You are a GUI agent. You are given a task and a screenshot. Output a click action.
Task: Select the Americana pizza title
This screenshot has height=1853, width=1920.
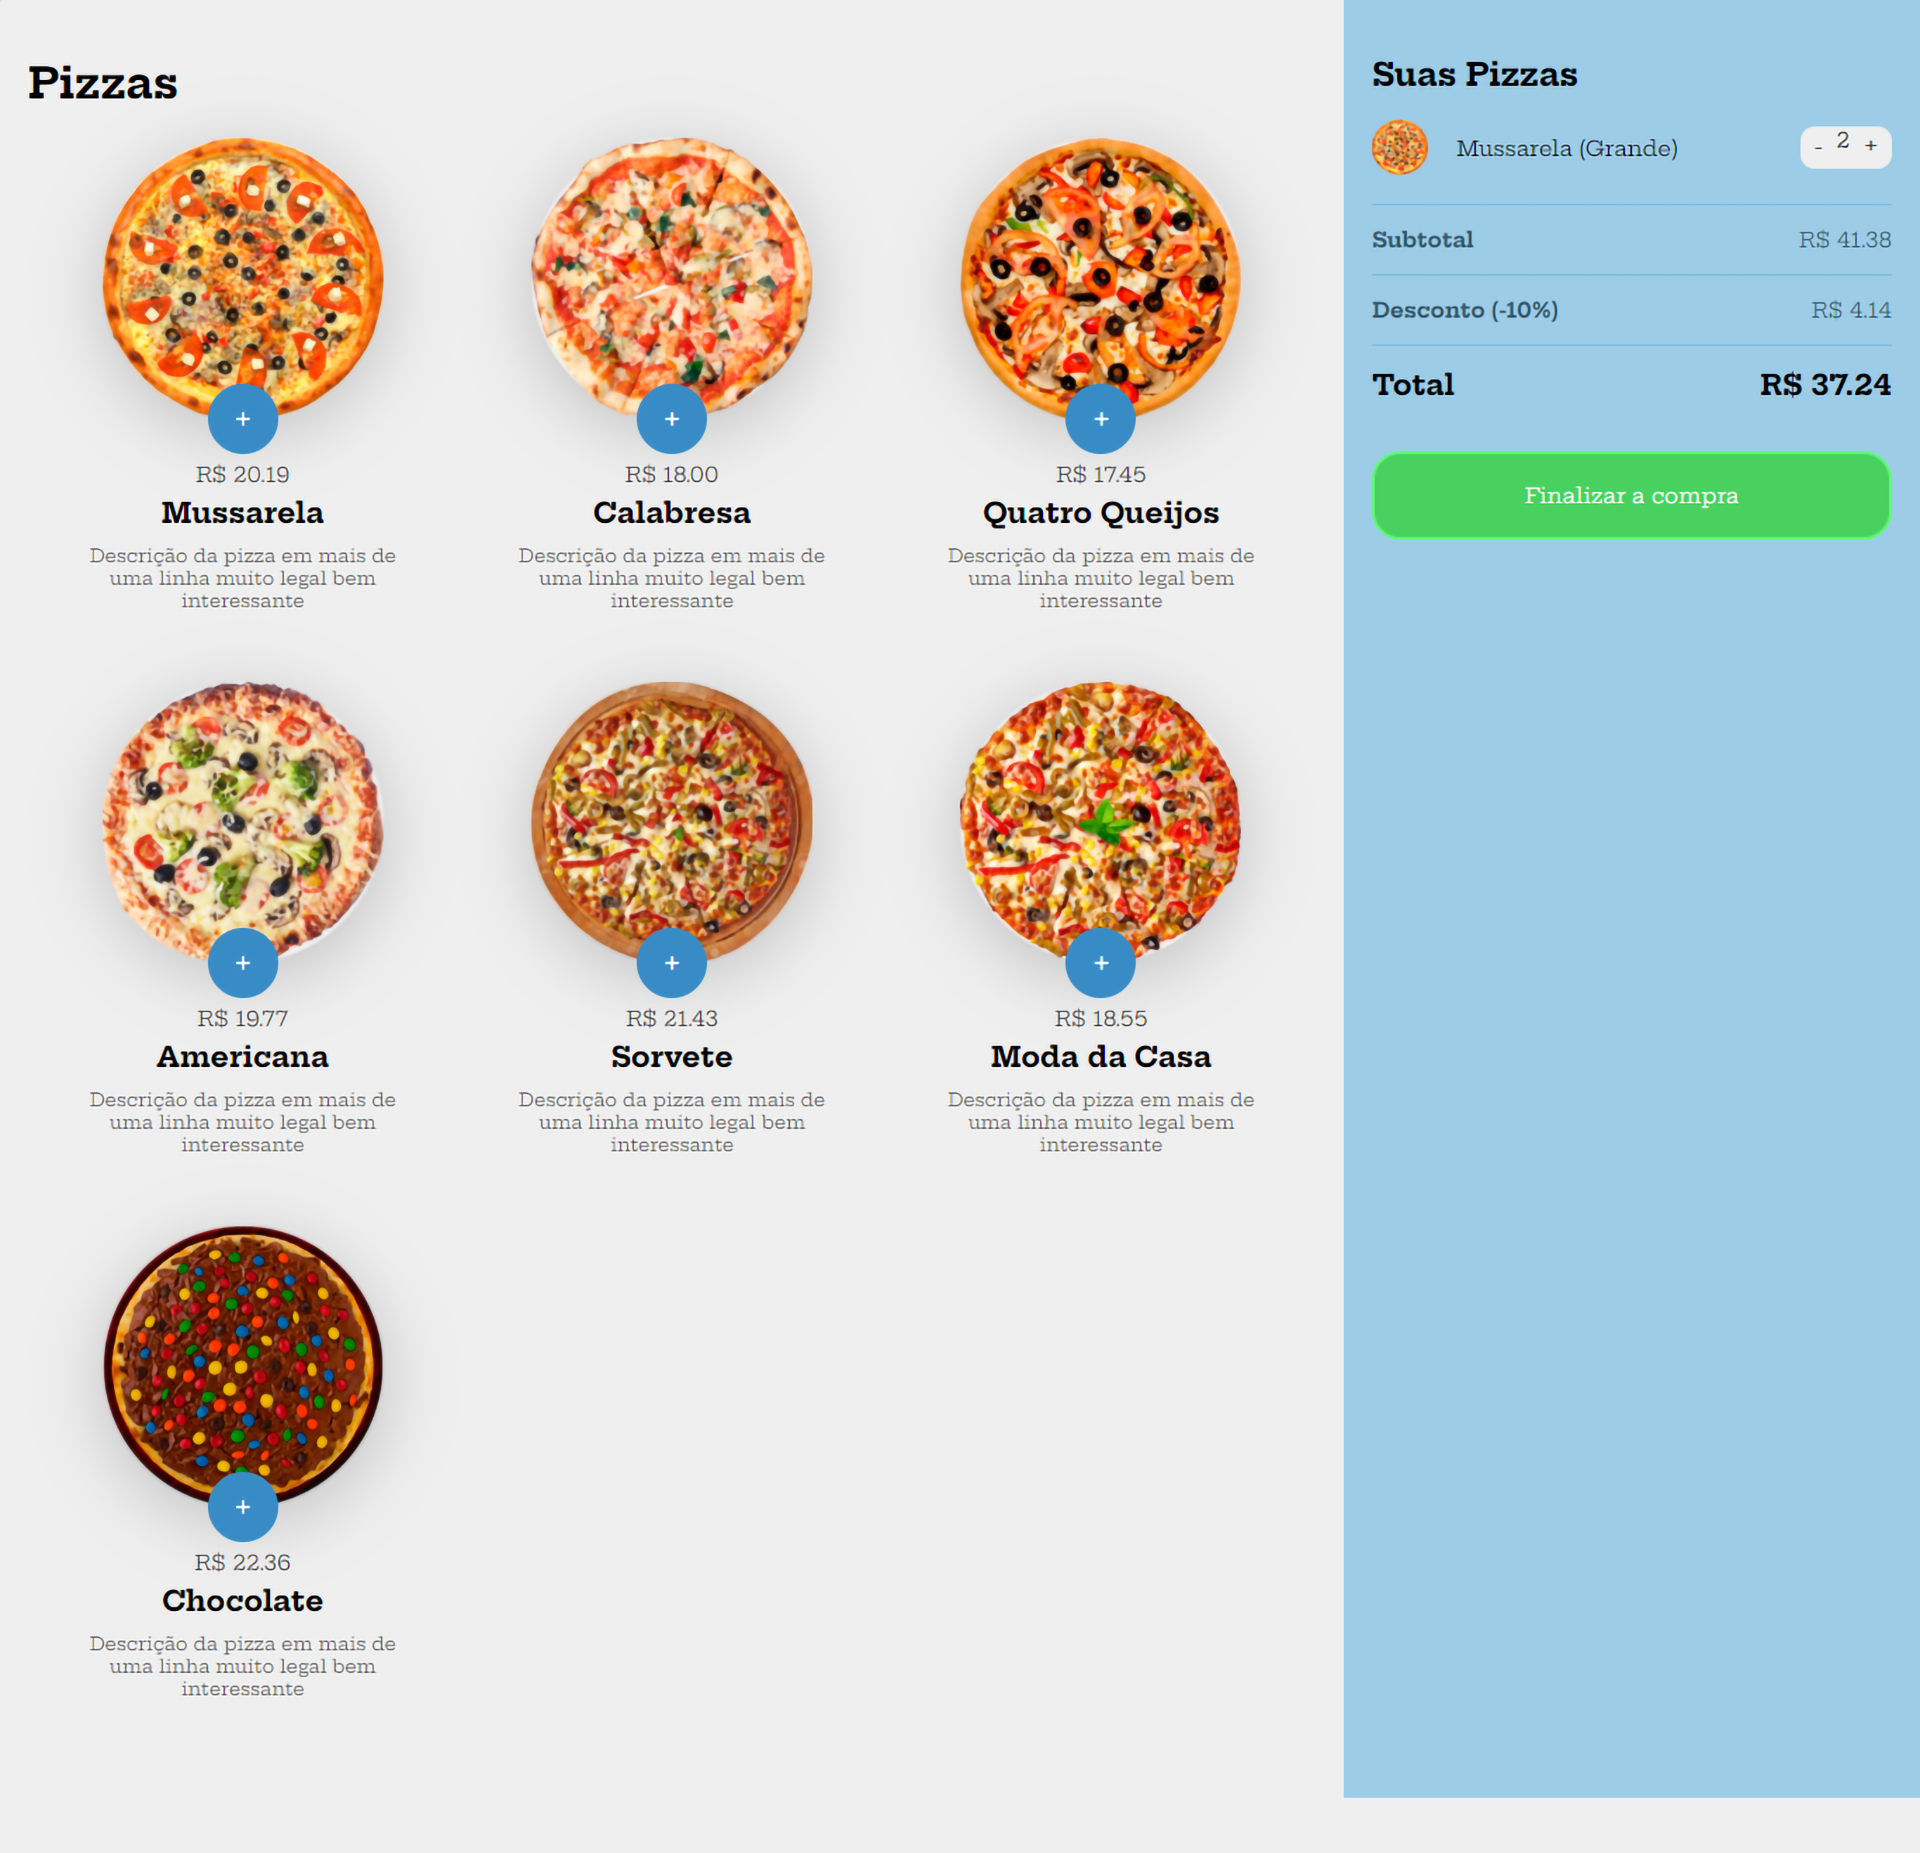tap(243, 1057)
